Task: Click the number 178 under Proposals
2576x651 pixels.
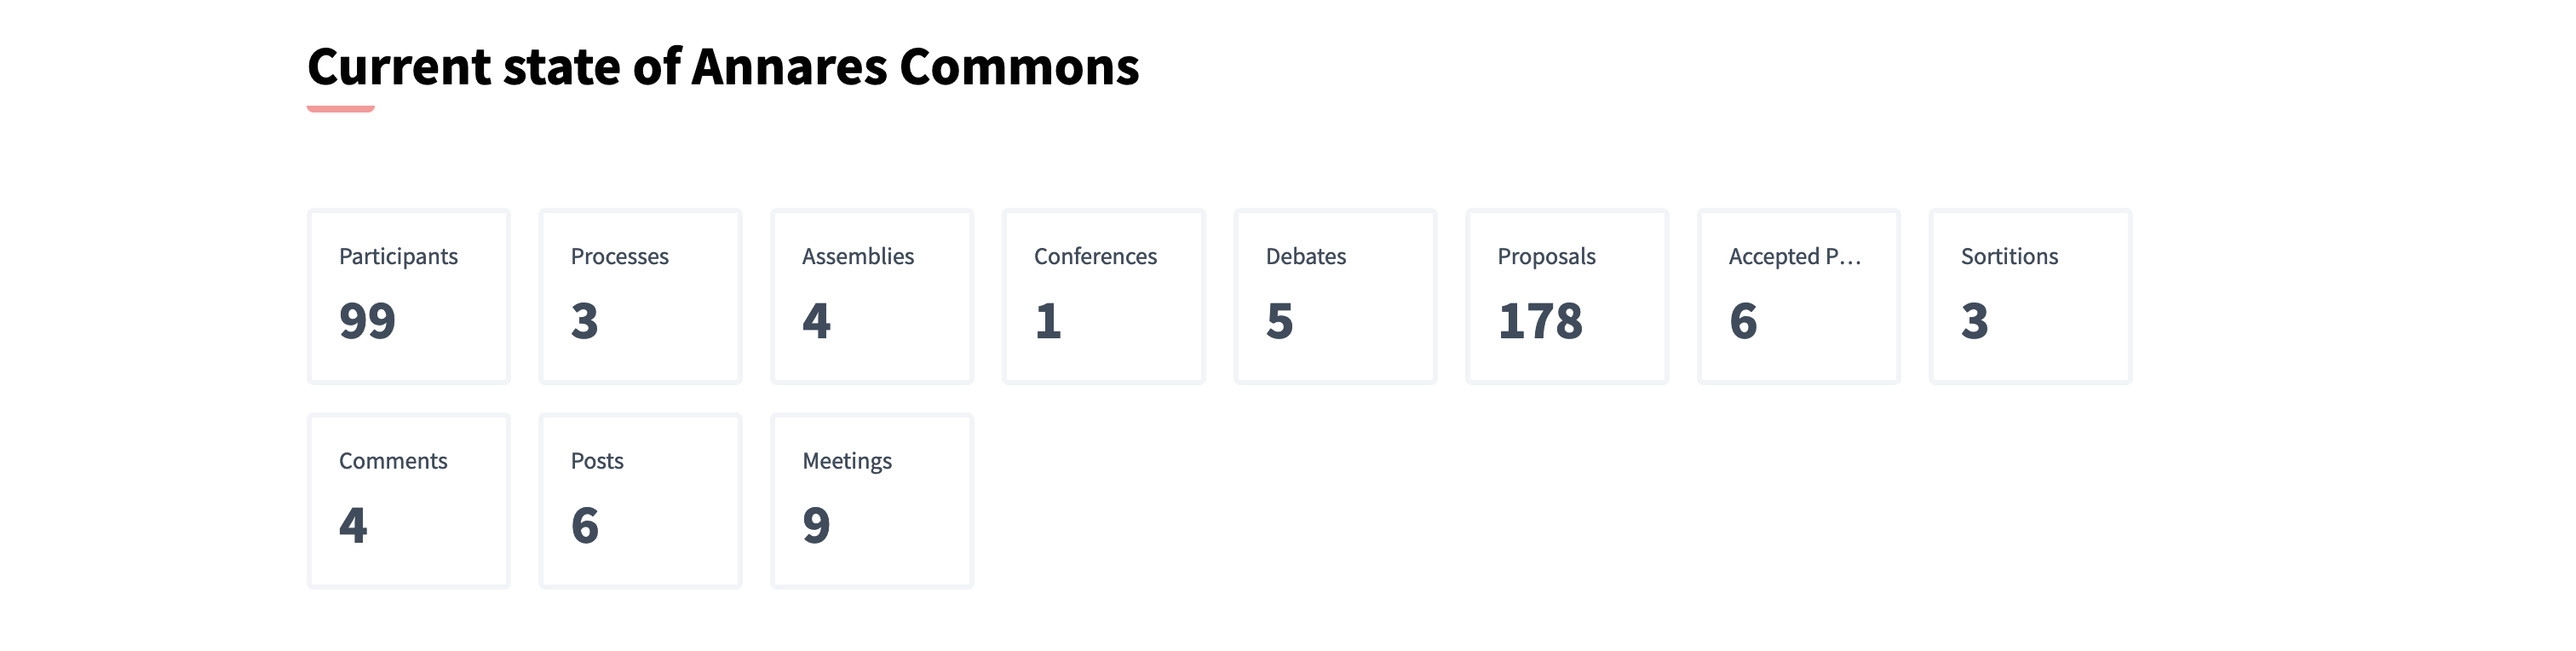Action: pos(1541,322)
